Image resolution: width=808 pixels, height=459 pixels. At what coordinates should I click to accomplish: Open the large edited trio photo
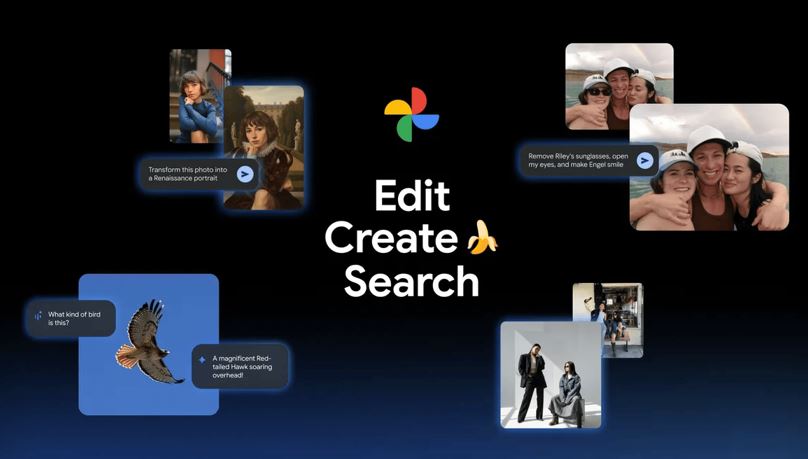(709, 167)
